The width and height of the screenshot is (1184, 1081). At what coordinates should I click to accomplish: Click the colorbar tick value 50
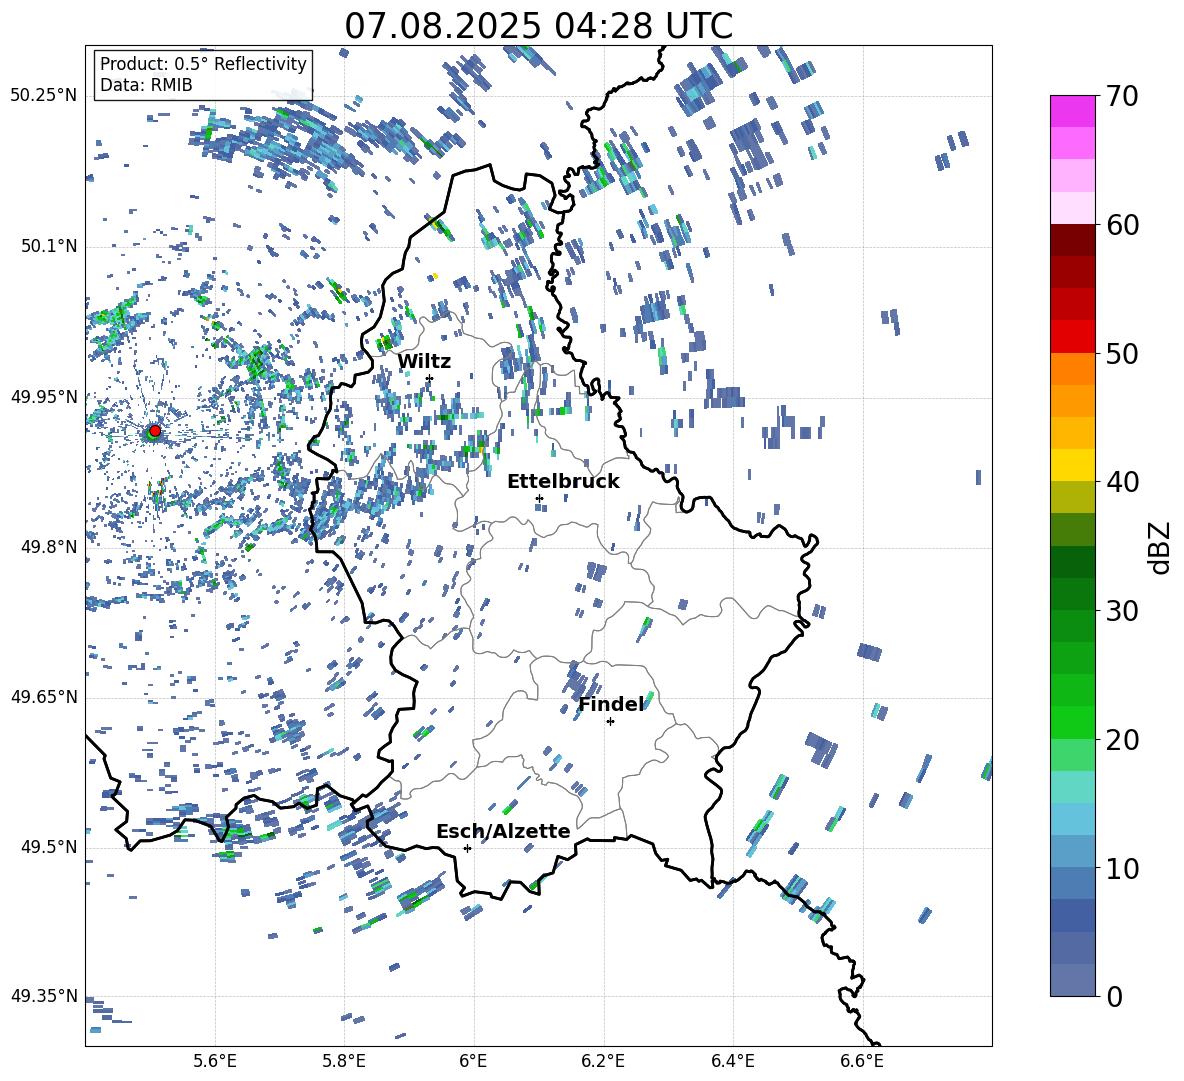click(1122, 353)
